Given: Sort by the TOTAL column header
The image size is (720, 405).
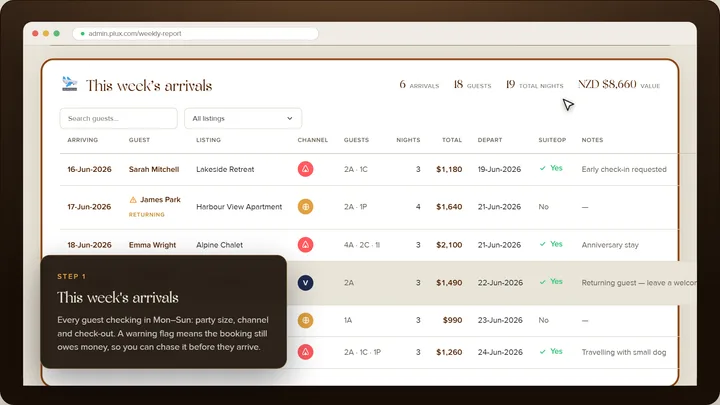Looking at the screenshot, I should [452, 140].
